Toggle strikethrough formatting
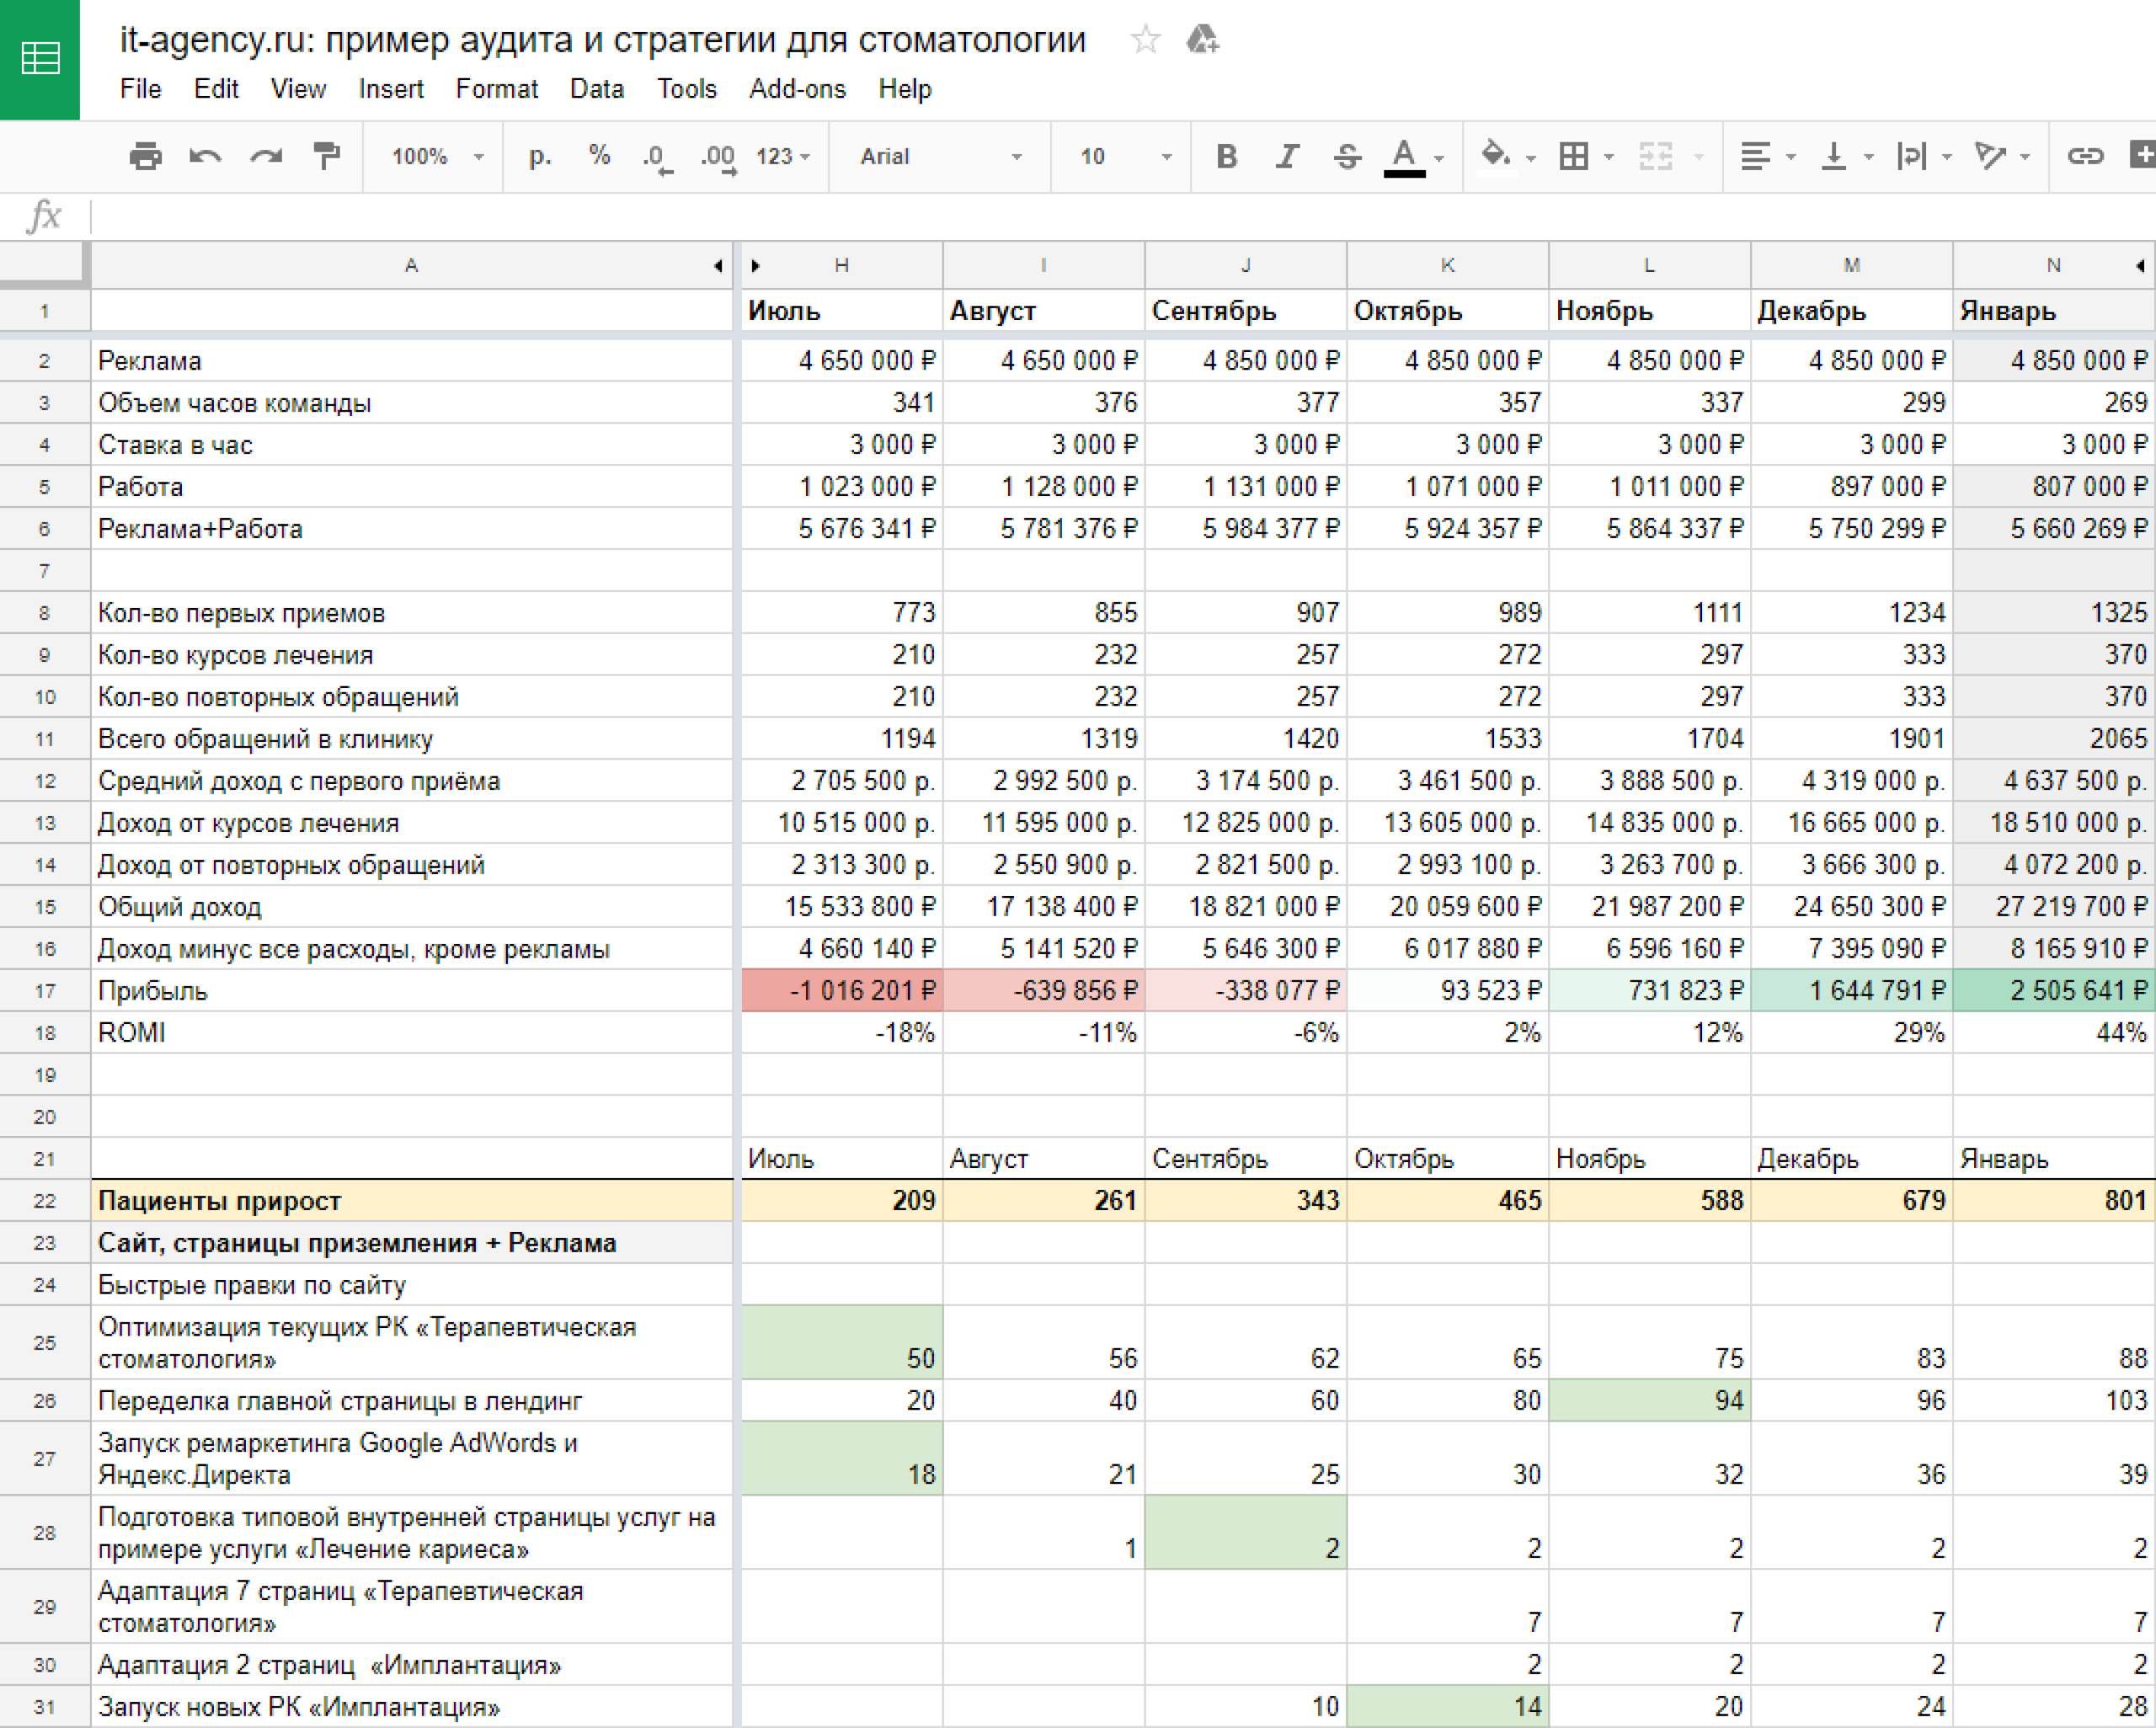 pos(1347,156)
